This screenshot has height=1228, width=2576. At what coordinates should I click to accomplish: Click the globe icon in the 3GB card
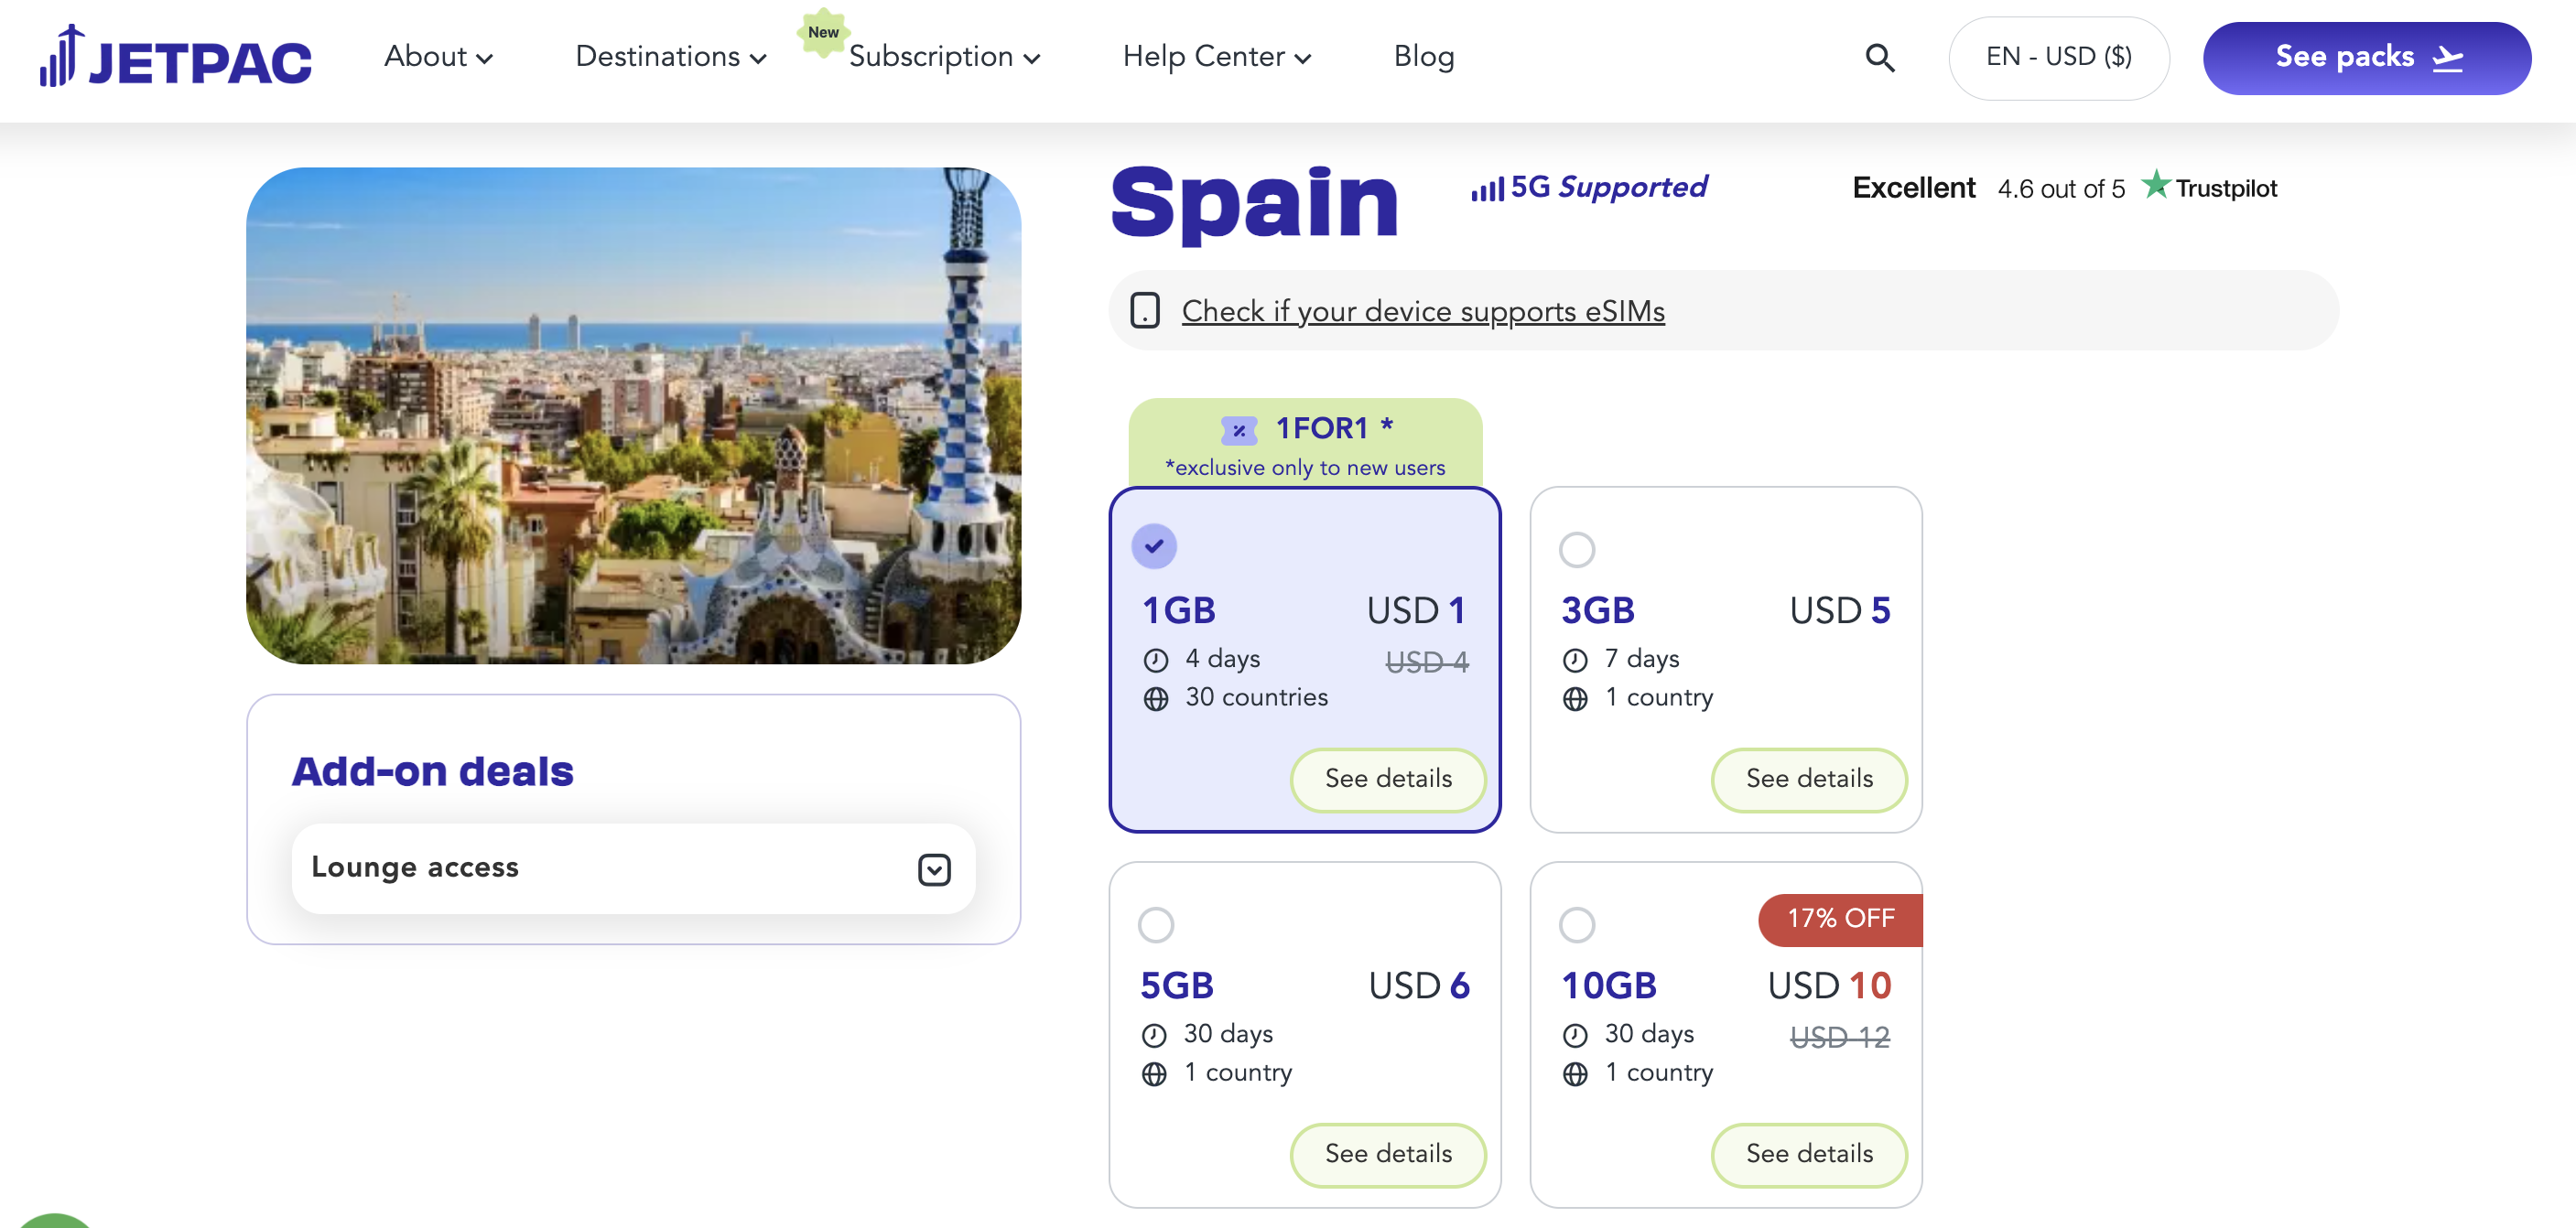[x=1574, y=699]
